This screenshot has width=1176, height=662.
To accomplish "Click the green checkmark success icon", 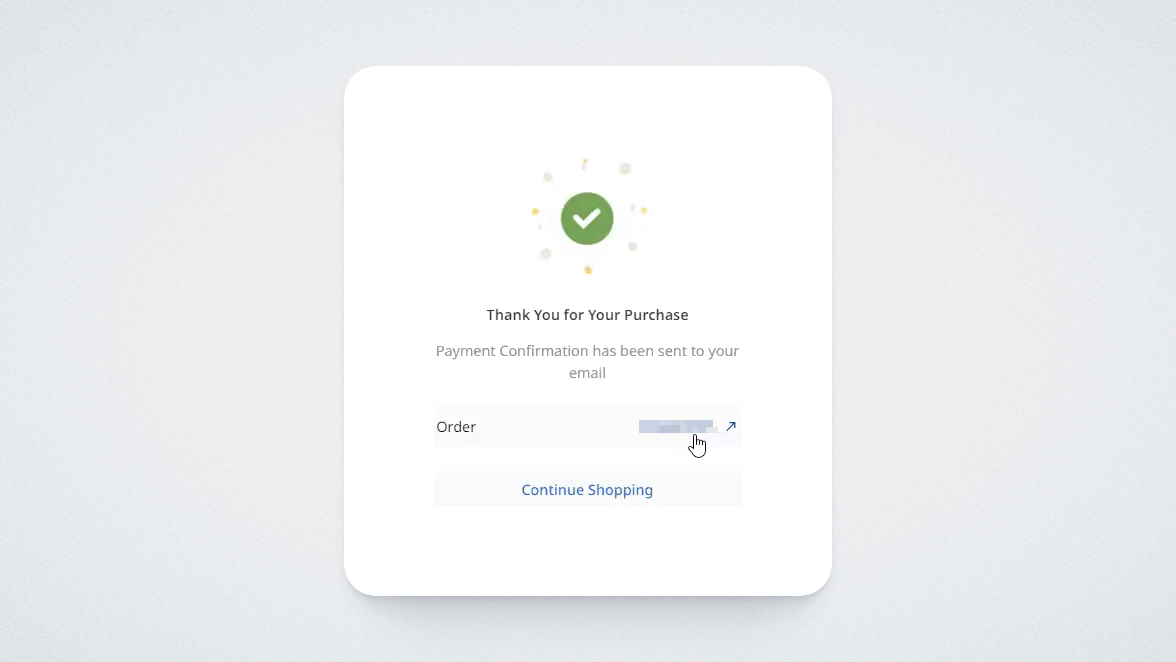I will tap(587, 218).
